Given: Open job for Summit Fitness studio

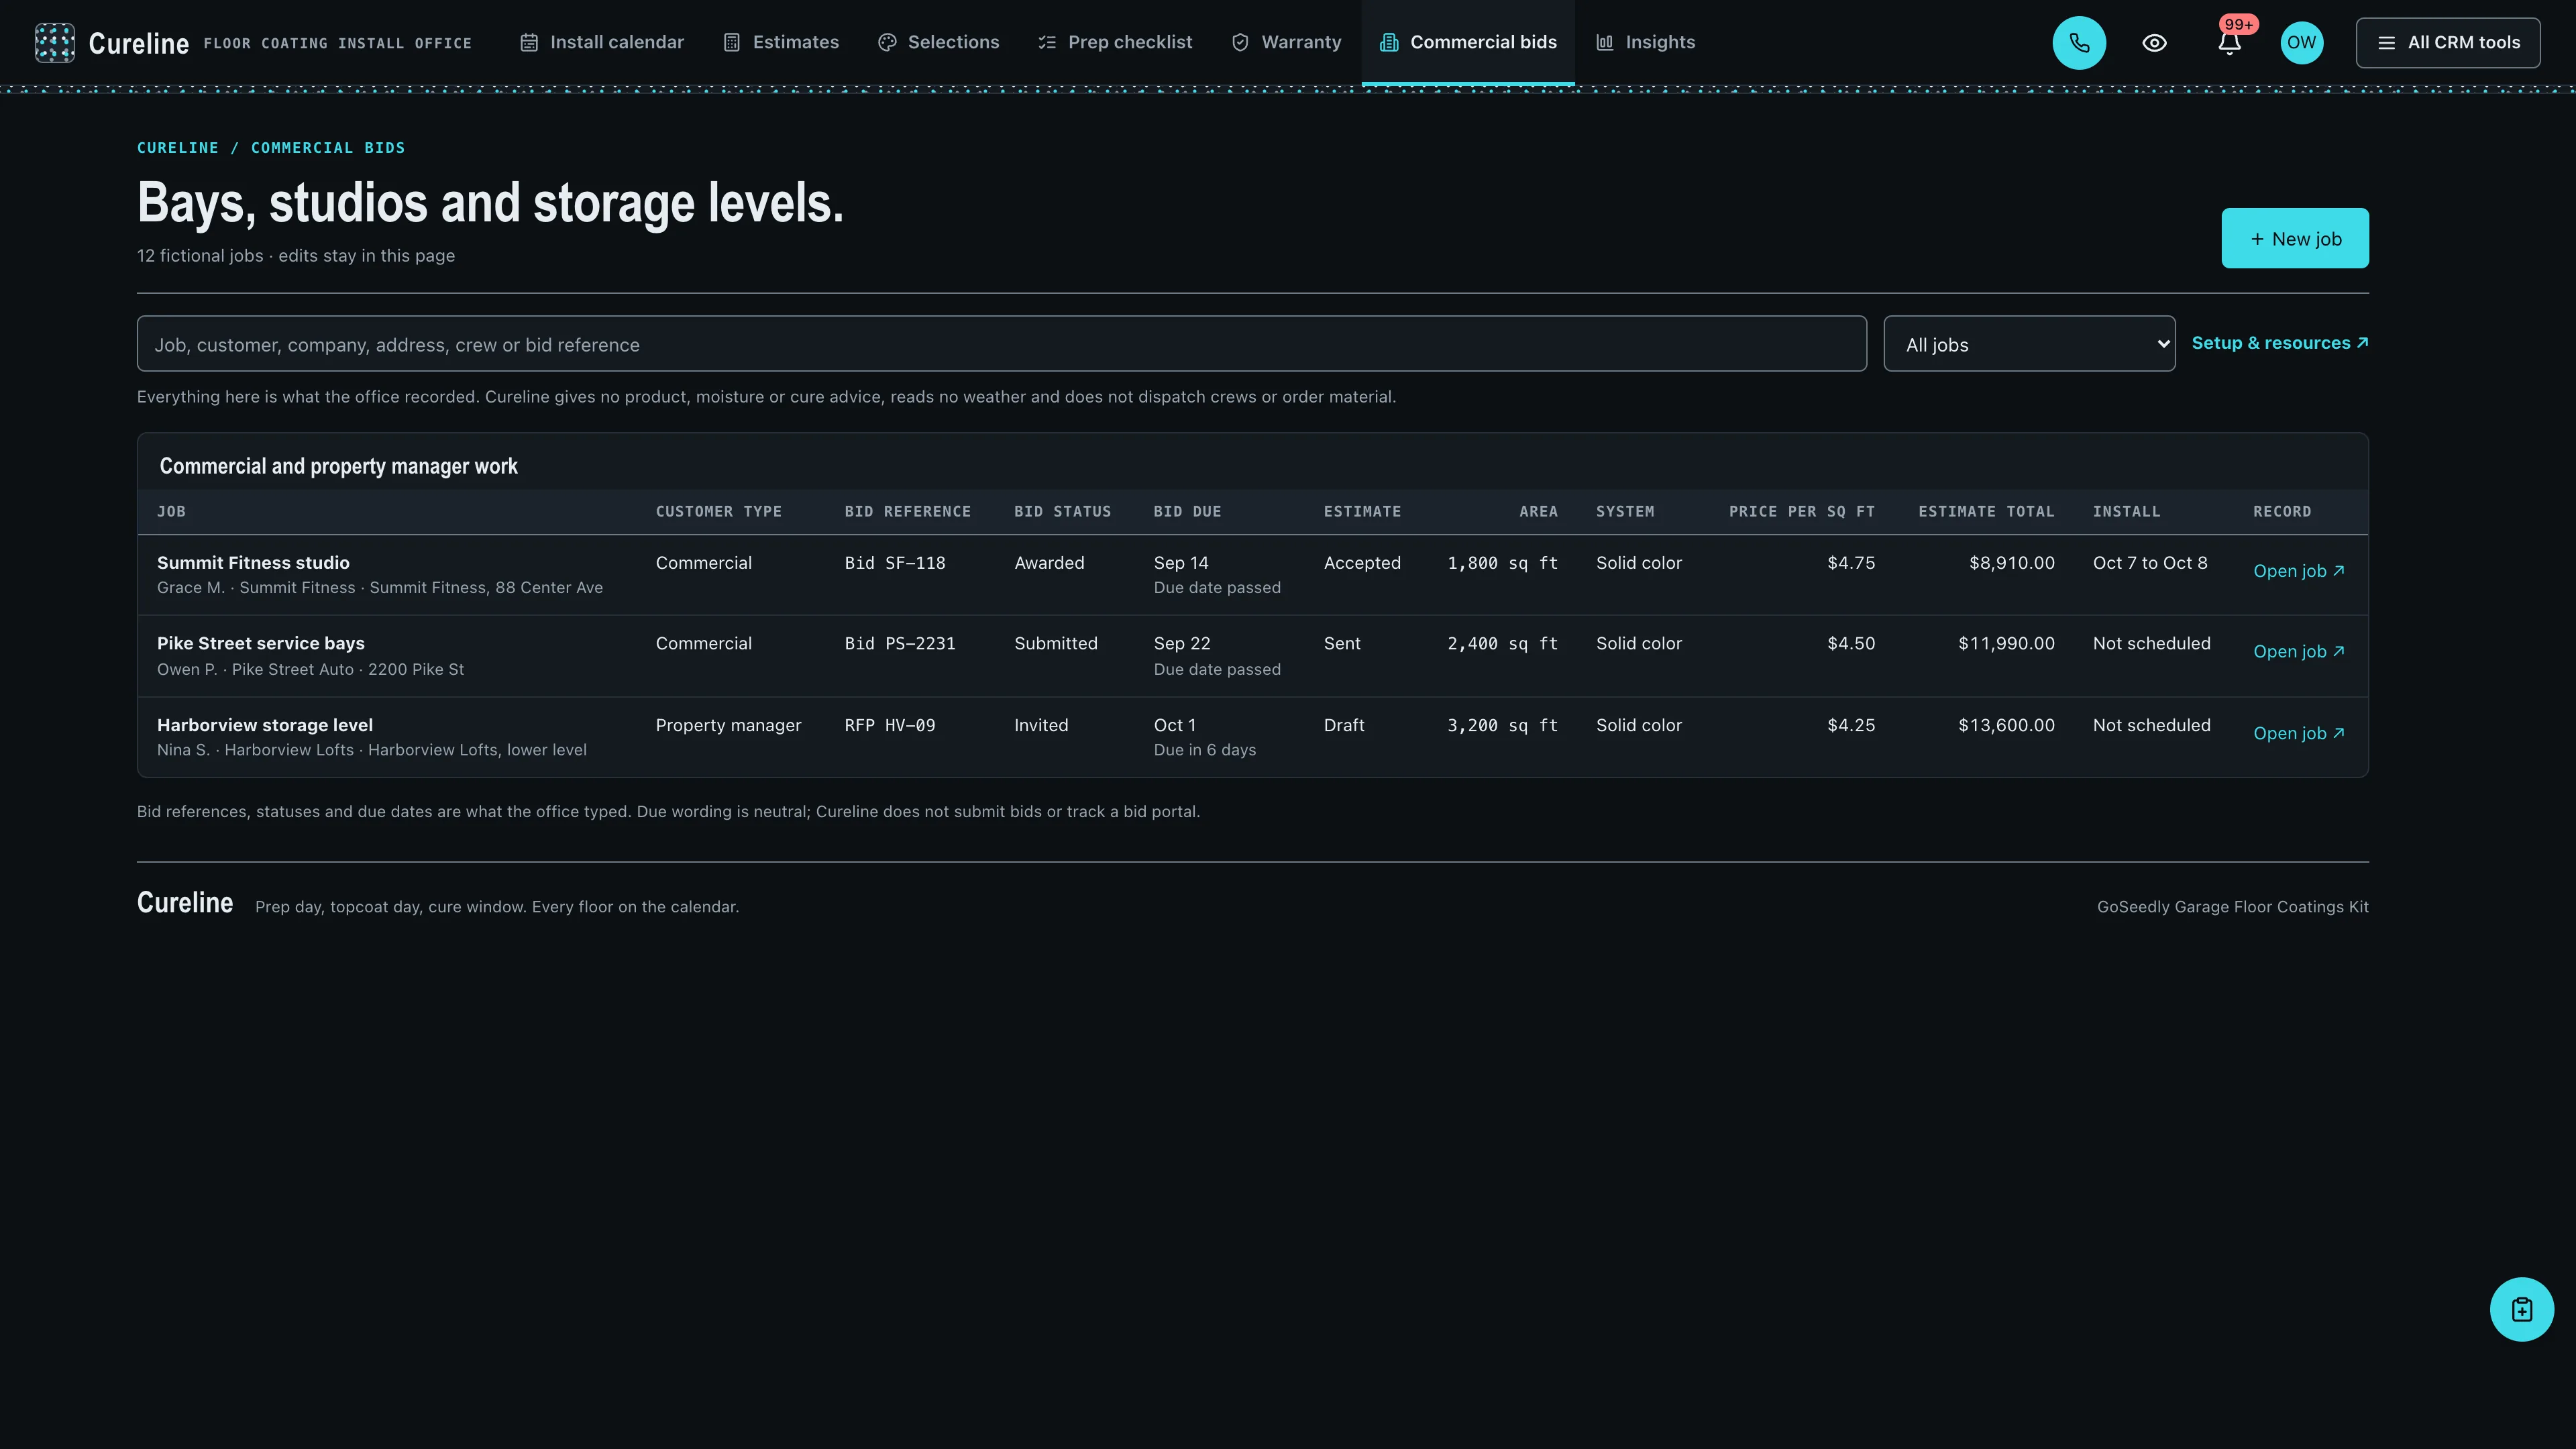Looking at the screenshot, I should click(2298, 571).
